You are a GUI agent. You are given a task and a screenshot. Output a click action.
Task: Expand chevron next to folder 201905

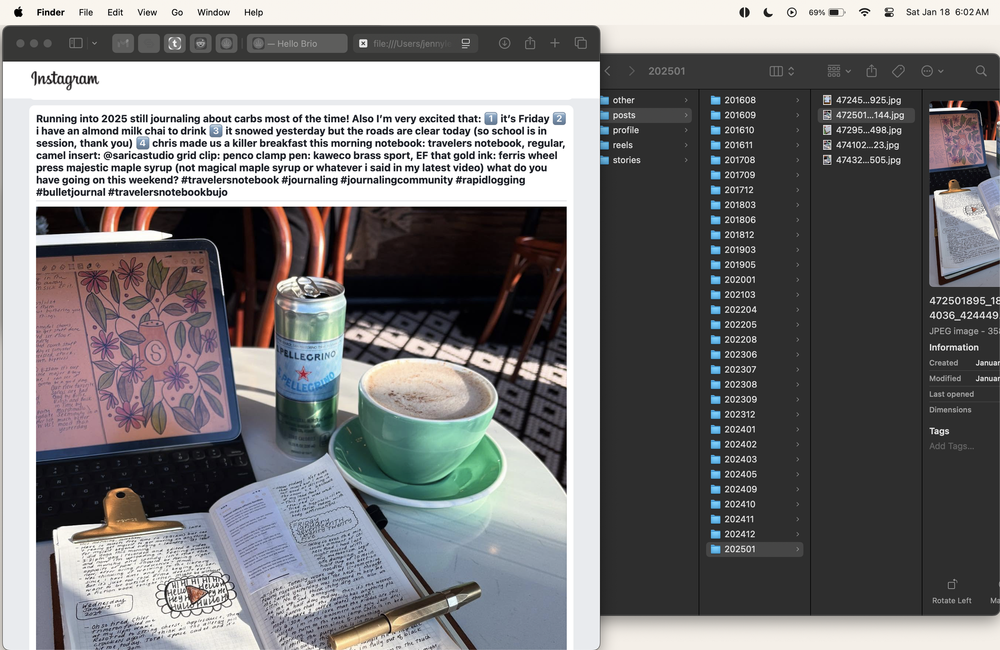point(797,265)
